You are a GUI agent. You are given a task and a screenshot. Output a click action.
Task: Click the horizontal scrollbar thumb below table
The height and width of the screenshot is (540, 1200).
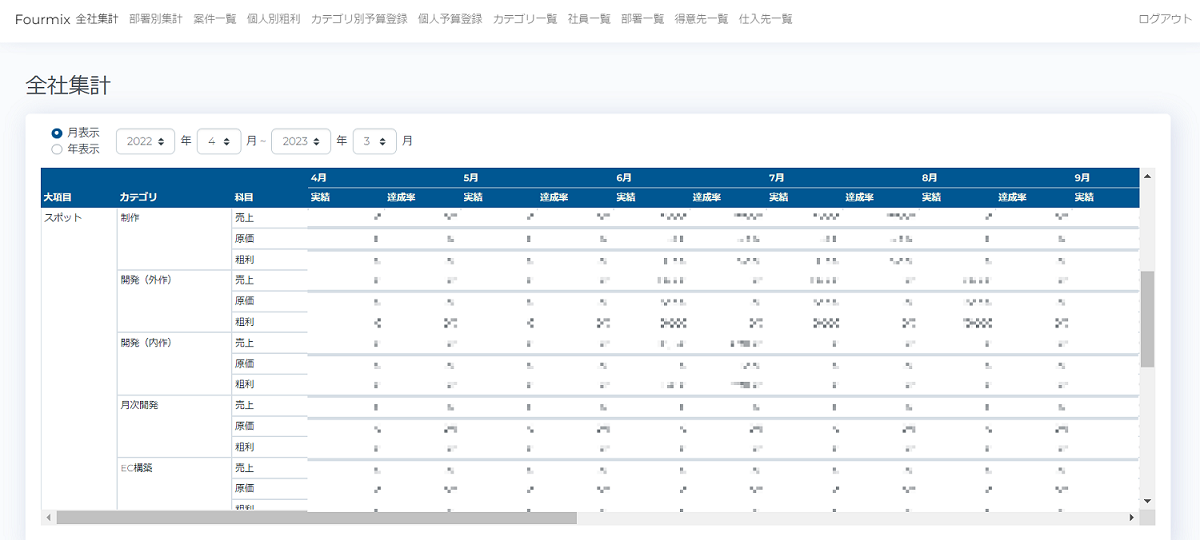pyautogui.click(x=317, y=518)
